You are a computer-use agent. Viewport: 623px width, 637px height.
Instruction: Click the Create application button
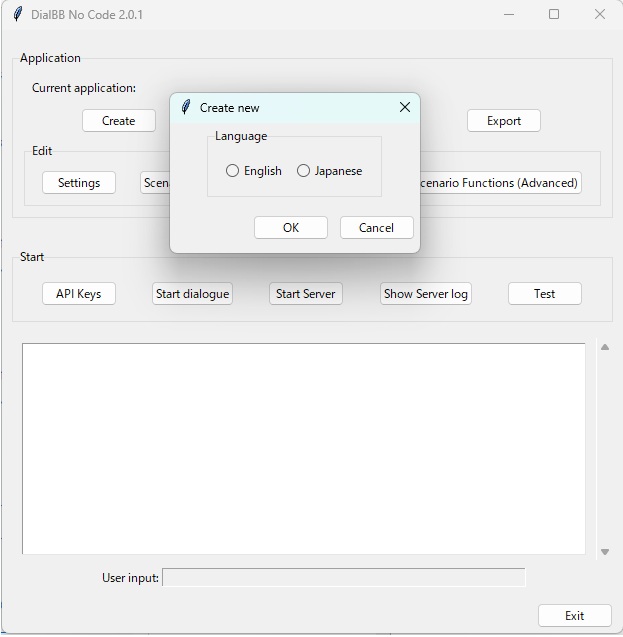point(119,121)
